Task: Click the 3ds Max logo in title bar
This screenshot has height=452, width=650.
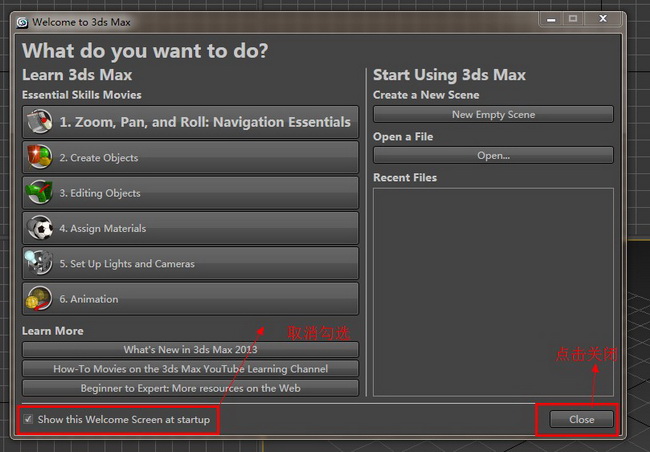Action: [22, 22]
